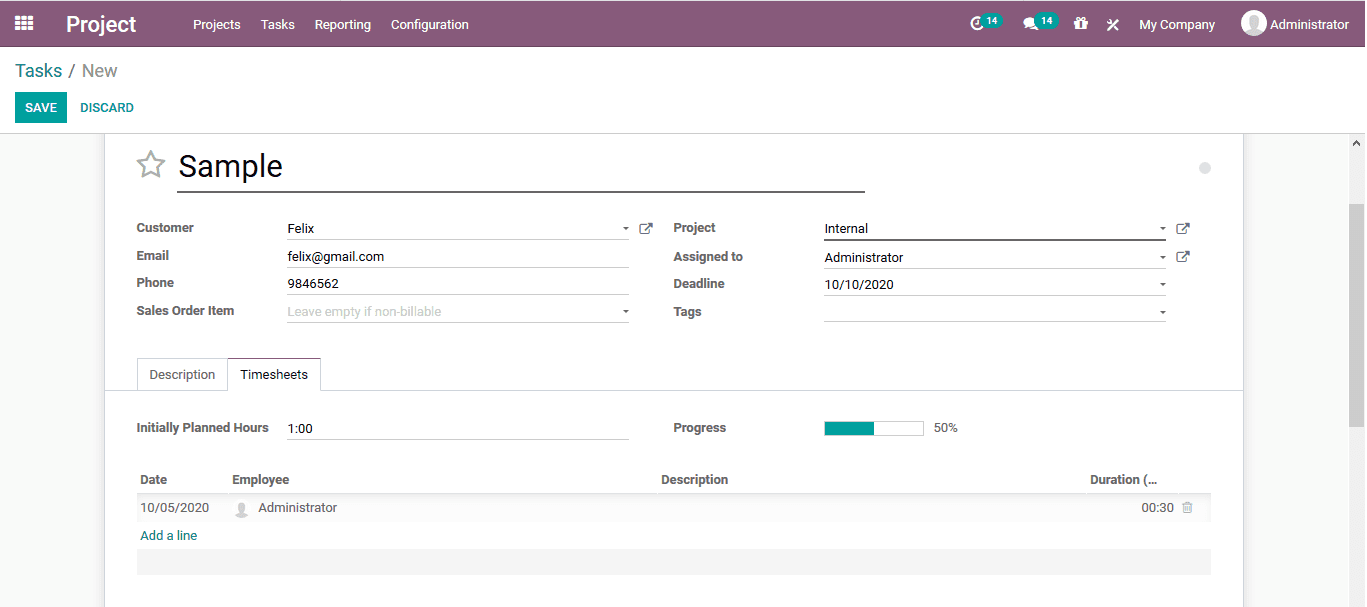Open the Deadline date picker dropdown
The height and width of the screenshot is (607, 1367).
[1161, 284]
